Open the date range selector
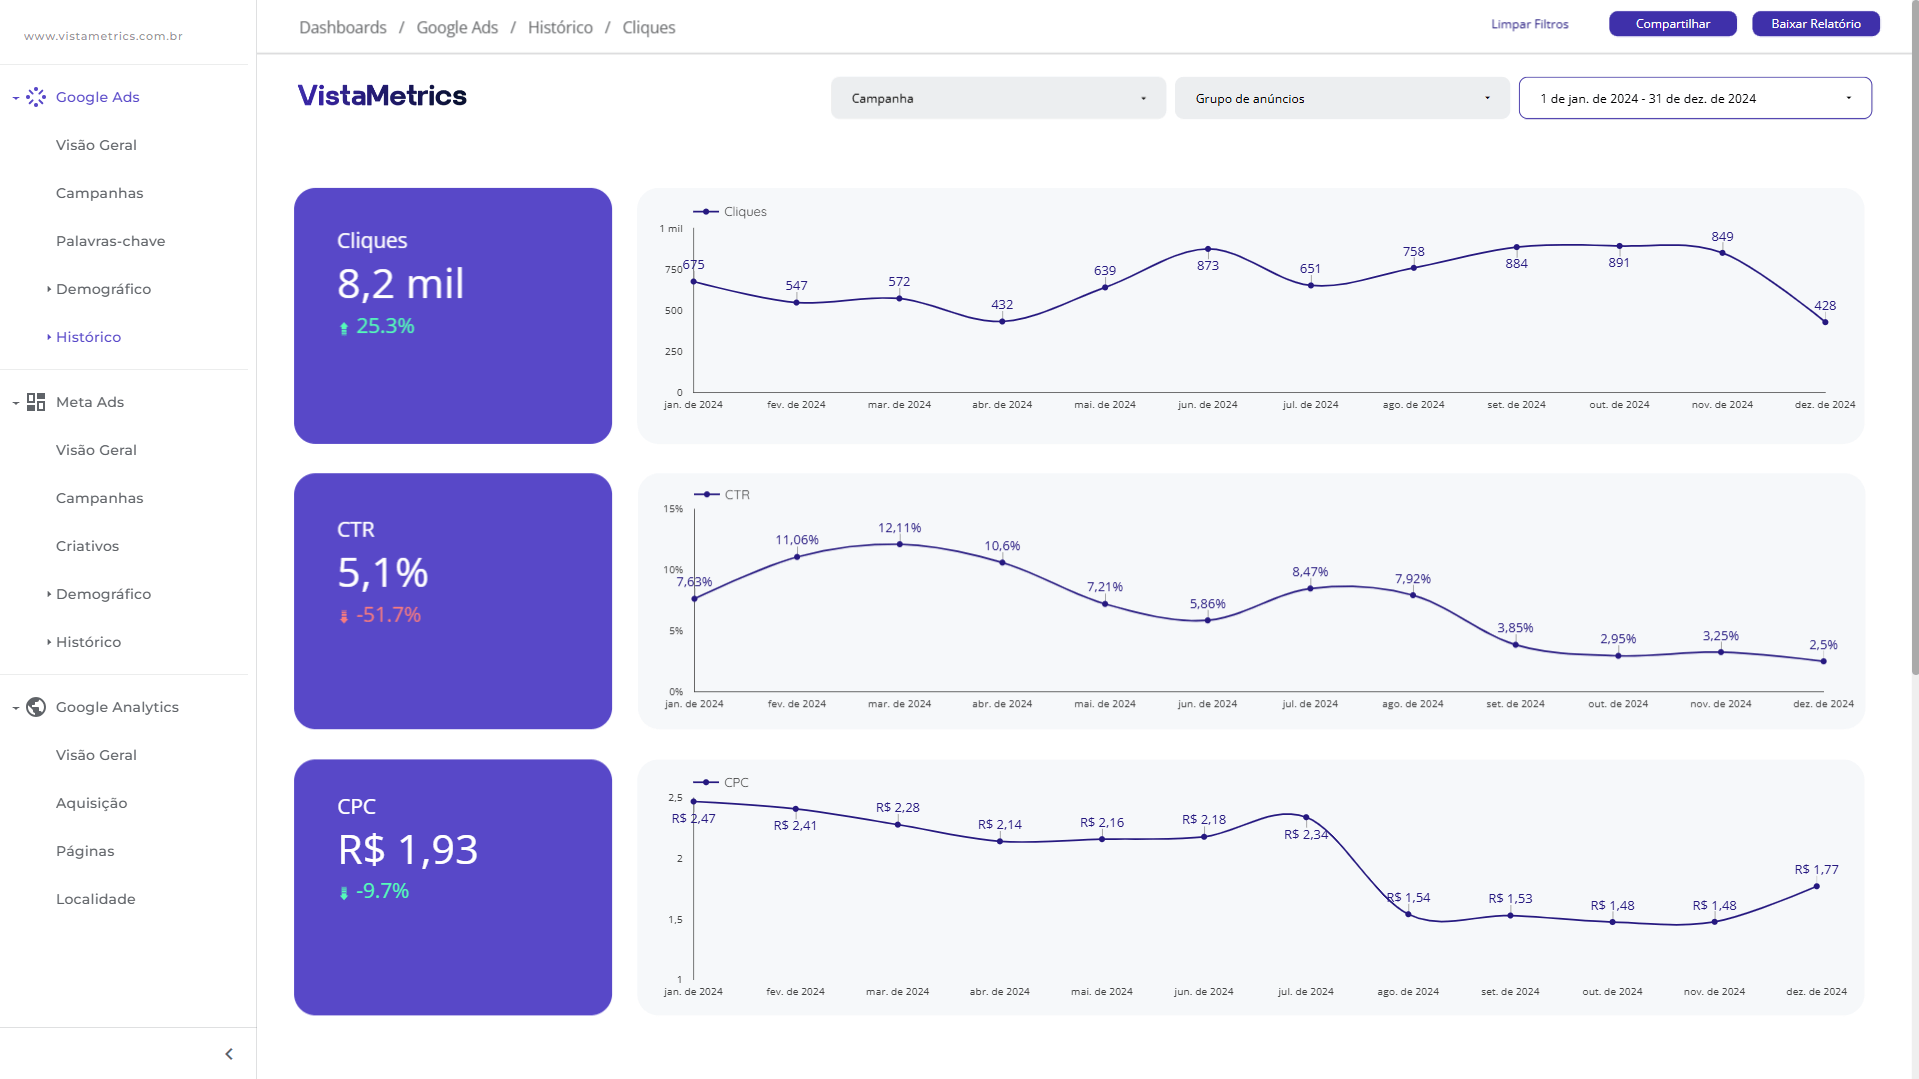This screenshot has width=1919, height=1079. point(1695,98)
